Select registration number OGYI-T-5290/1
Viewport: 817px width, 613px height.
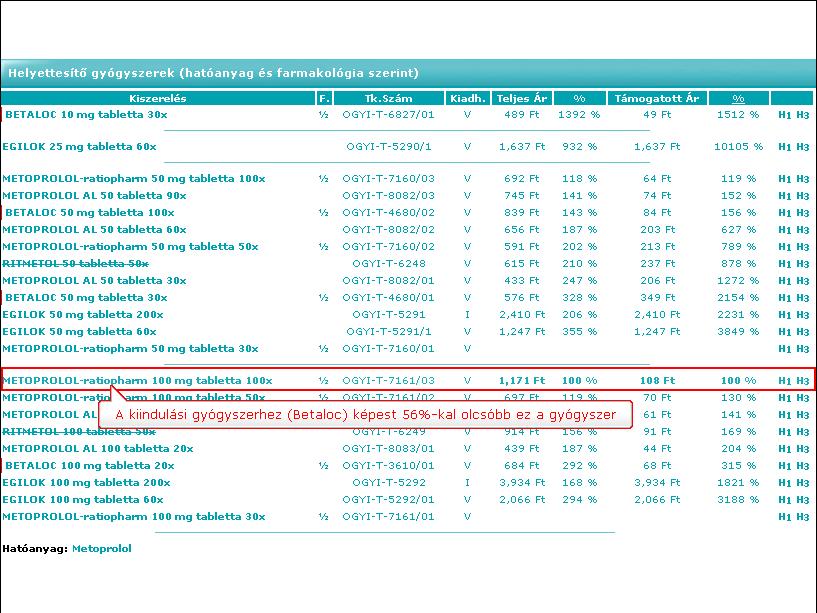pos(389,146)
